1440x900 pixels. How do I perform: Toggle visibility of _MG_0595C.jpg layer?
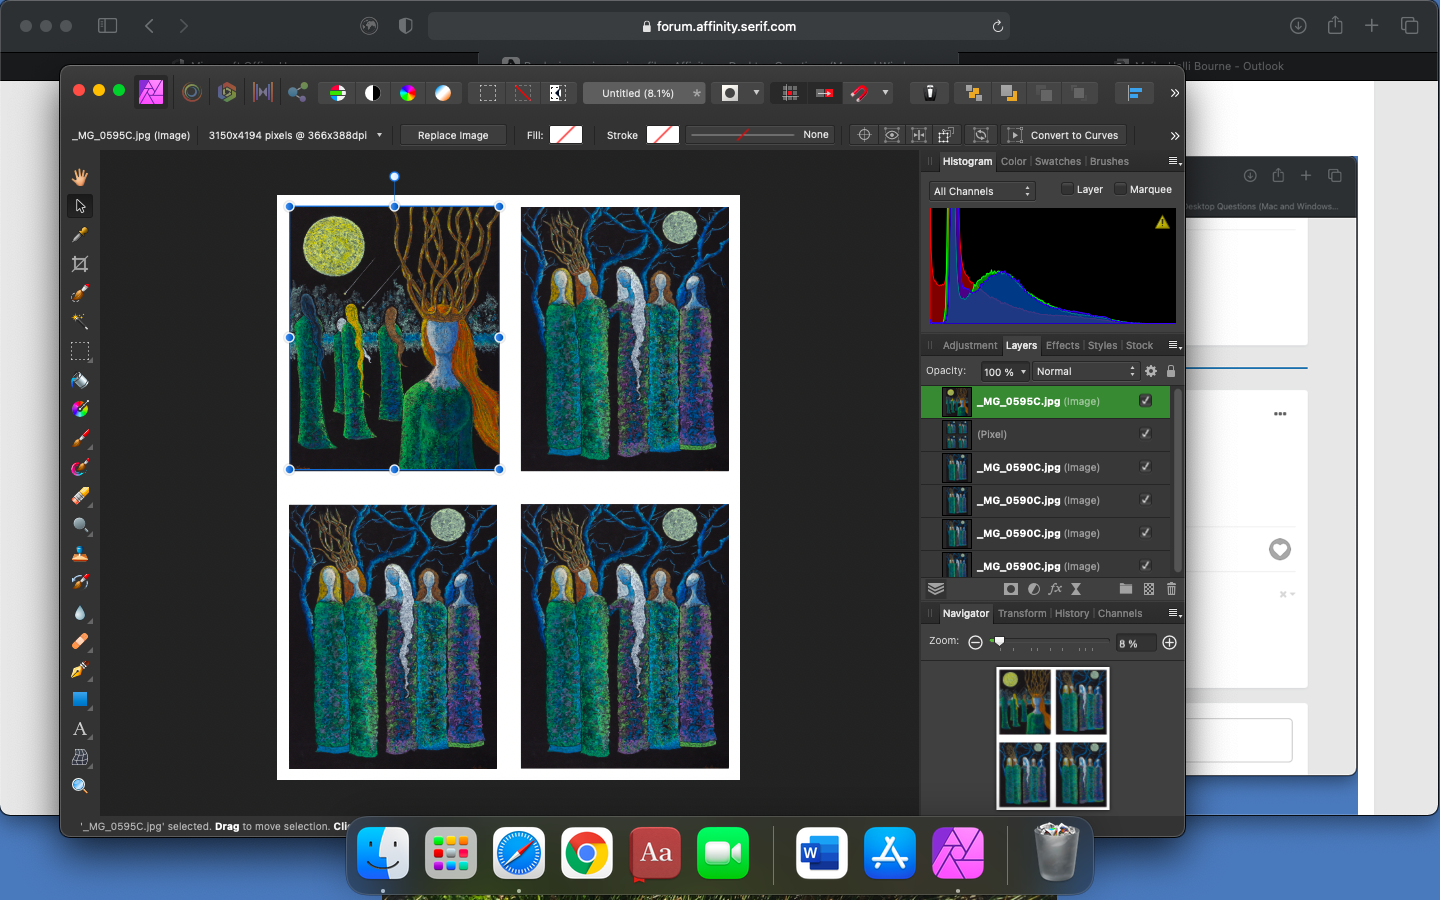1145,401
